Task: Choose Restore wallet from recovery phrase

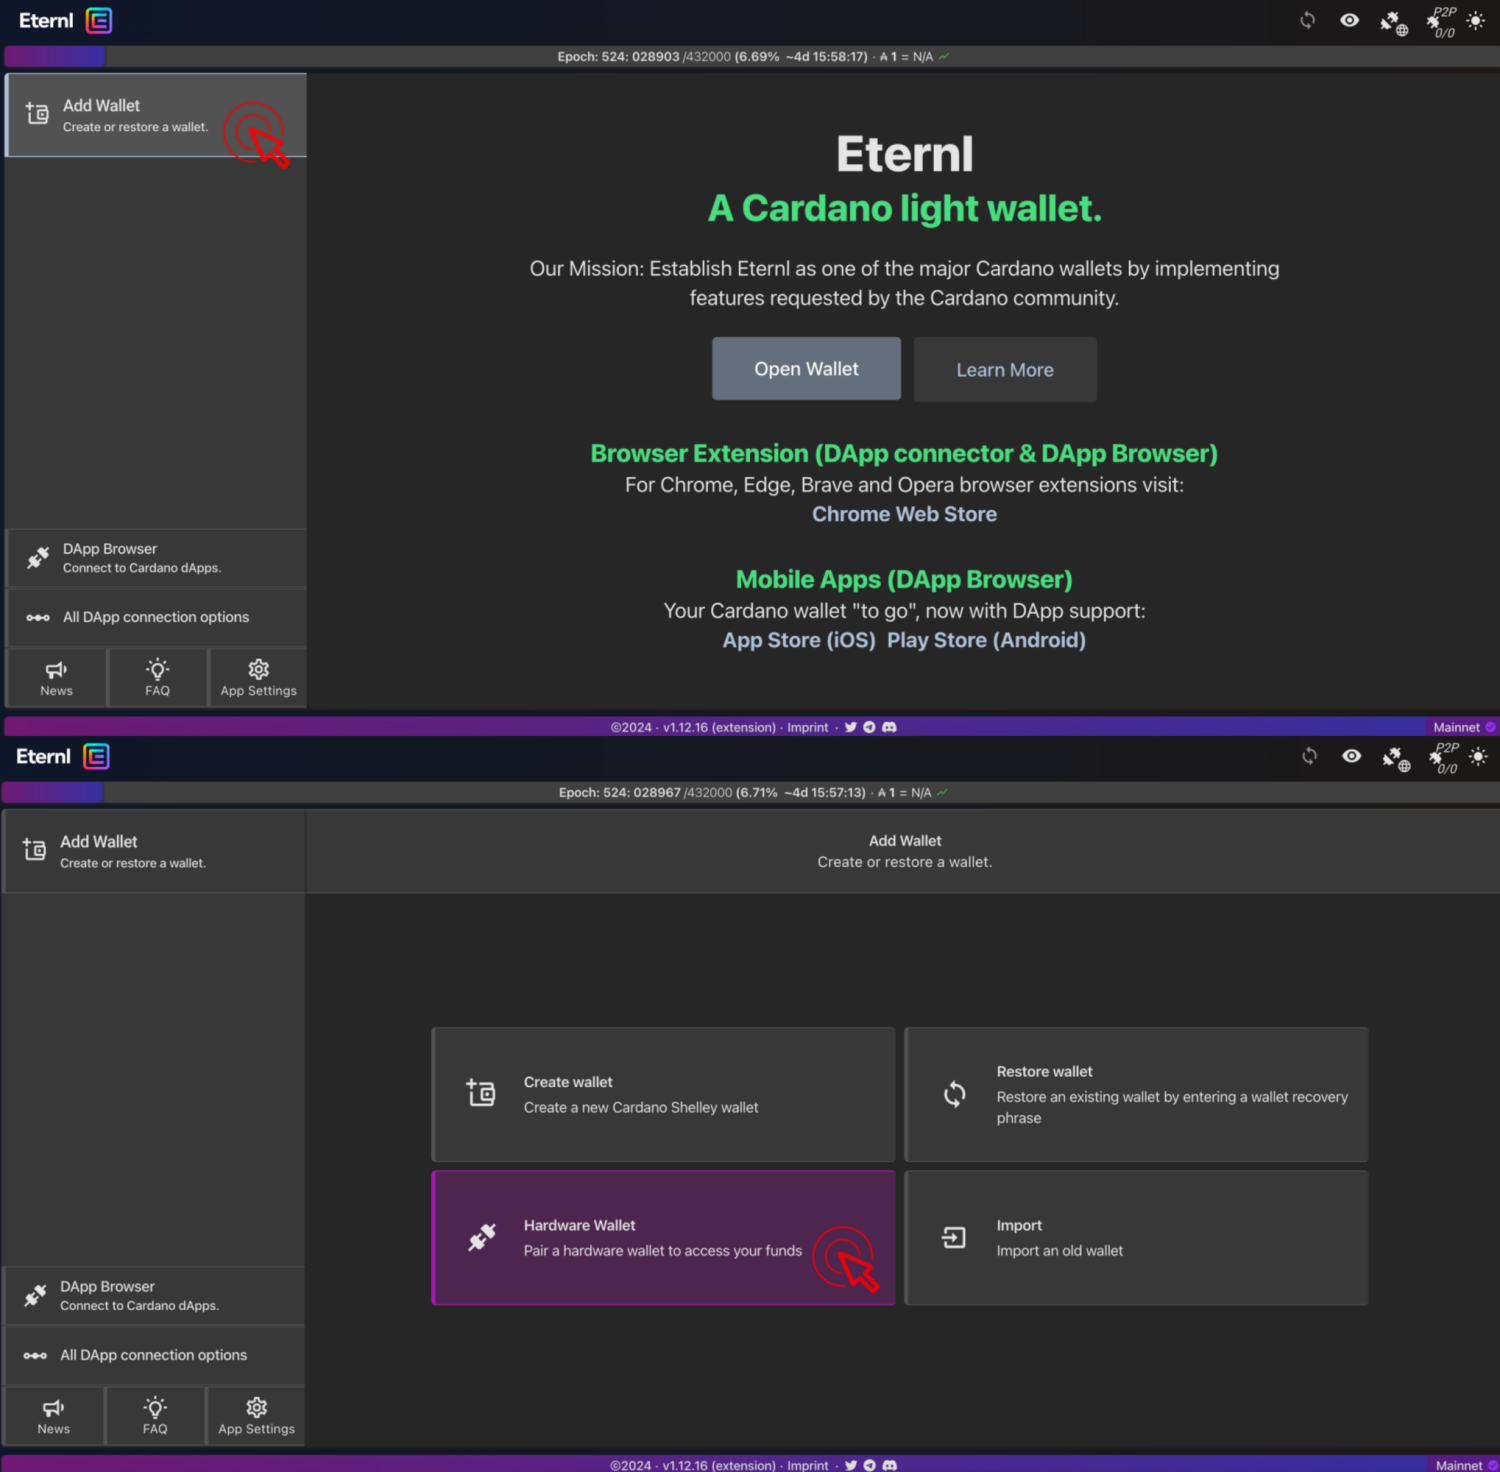Action: 1136,1094
